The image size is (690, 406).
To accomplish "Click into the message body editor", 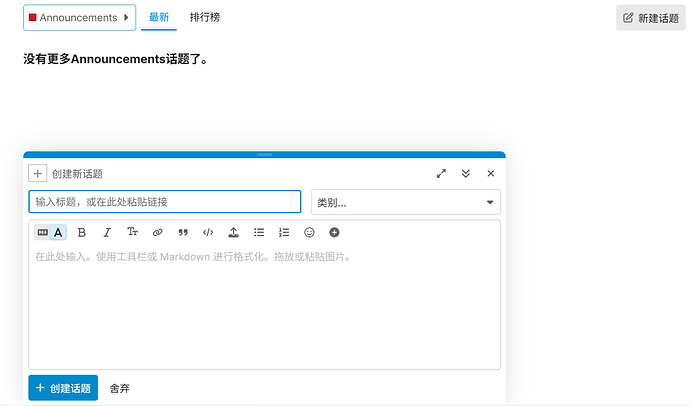I will click(x=264, y=306).
